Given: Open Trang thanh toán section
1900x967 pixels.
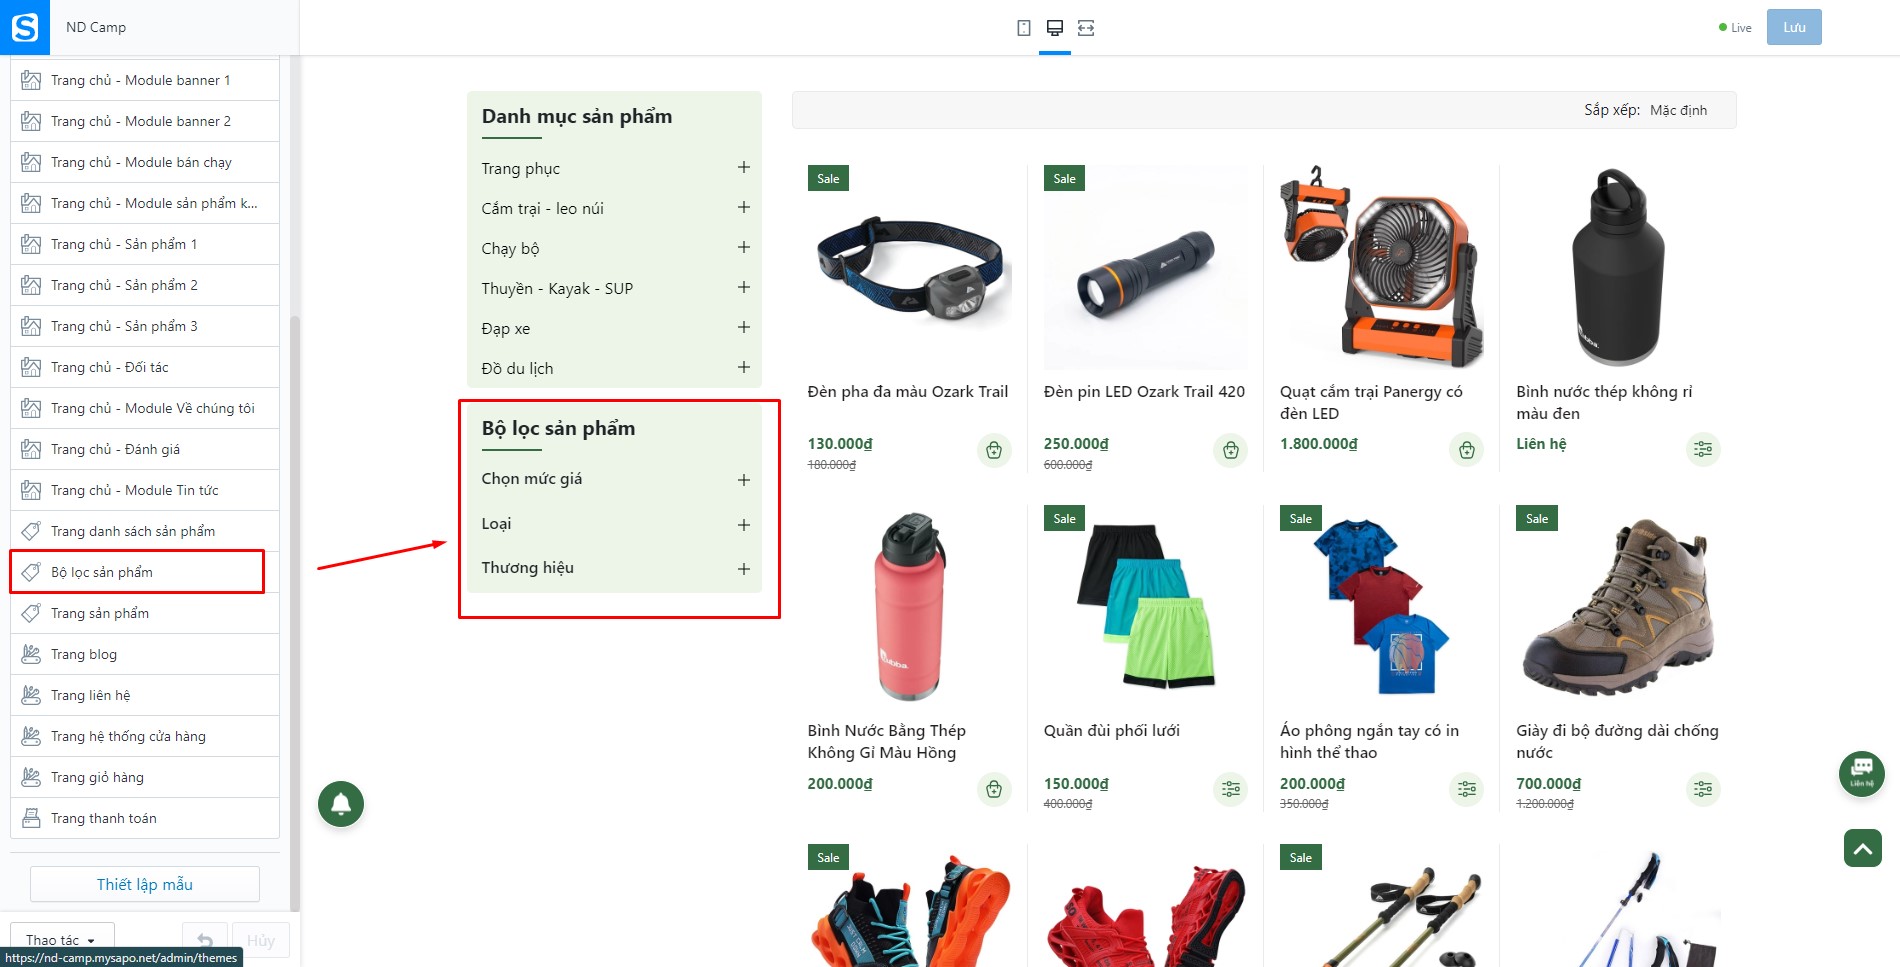Looking at the screenshot, I should (145, 818).
